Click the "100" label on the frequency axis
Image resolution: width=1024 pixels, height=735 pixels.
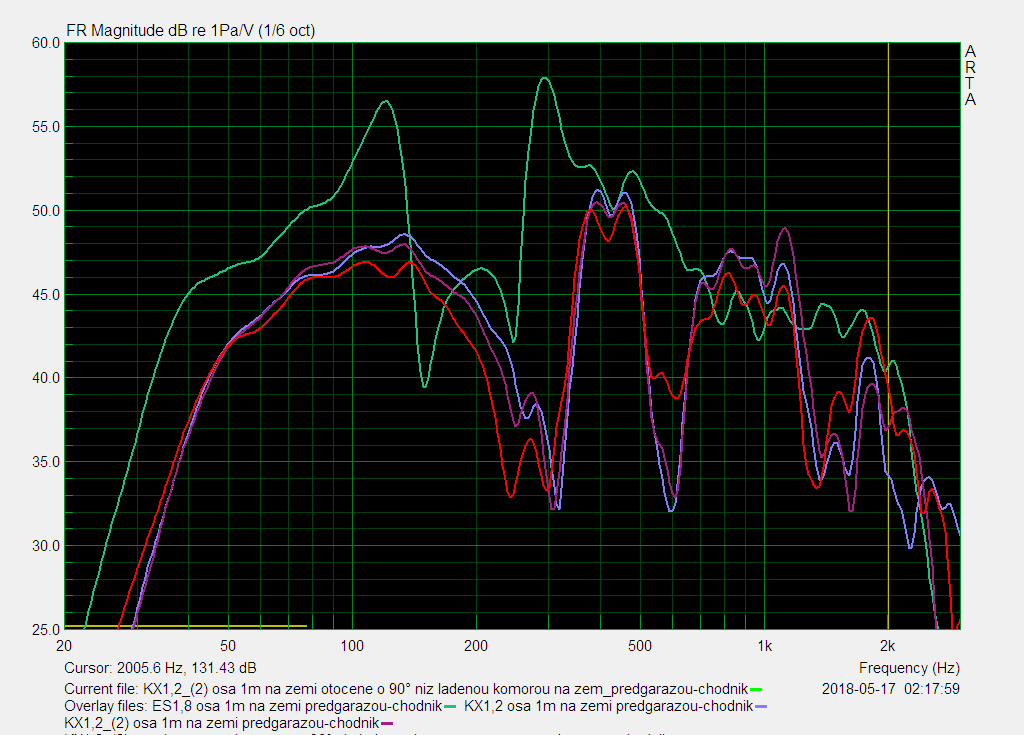click(x=352, y=646)
